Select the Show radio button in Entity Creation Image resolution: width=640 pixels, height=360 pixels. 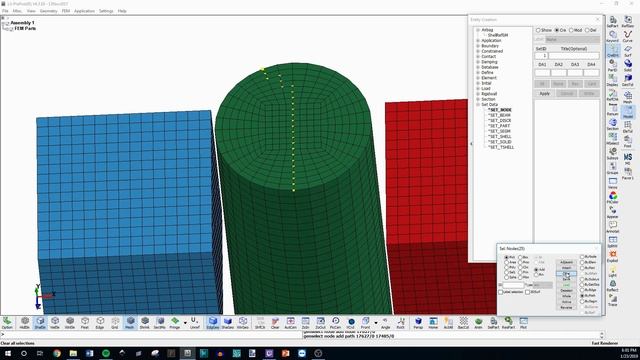[538, 30]
